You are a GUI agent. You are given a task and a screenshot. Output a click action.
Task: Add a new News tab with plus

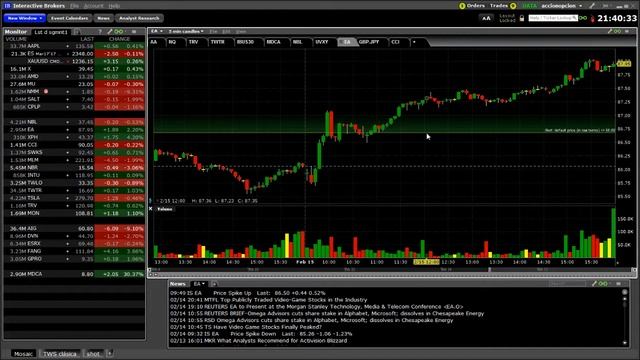214,284
